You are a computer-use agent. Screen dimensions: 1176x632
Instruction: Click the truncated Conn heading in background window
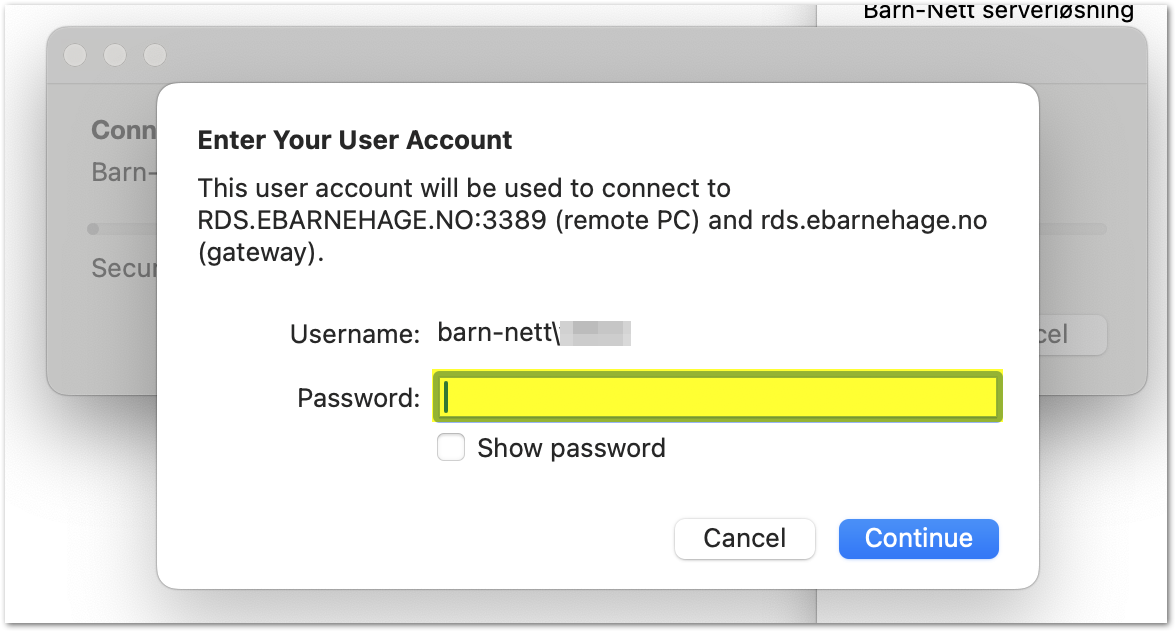pyautogui.click(x=124, y=130)
